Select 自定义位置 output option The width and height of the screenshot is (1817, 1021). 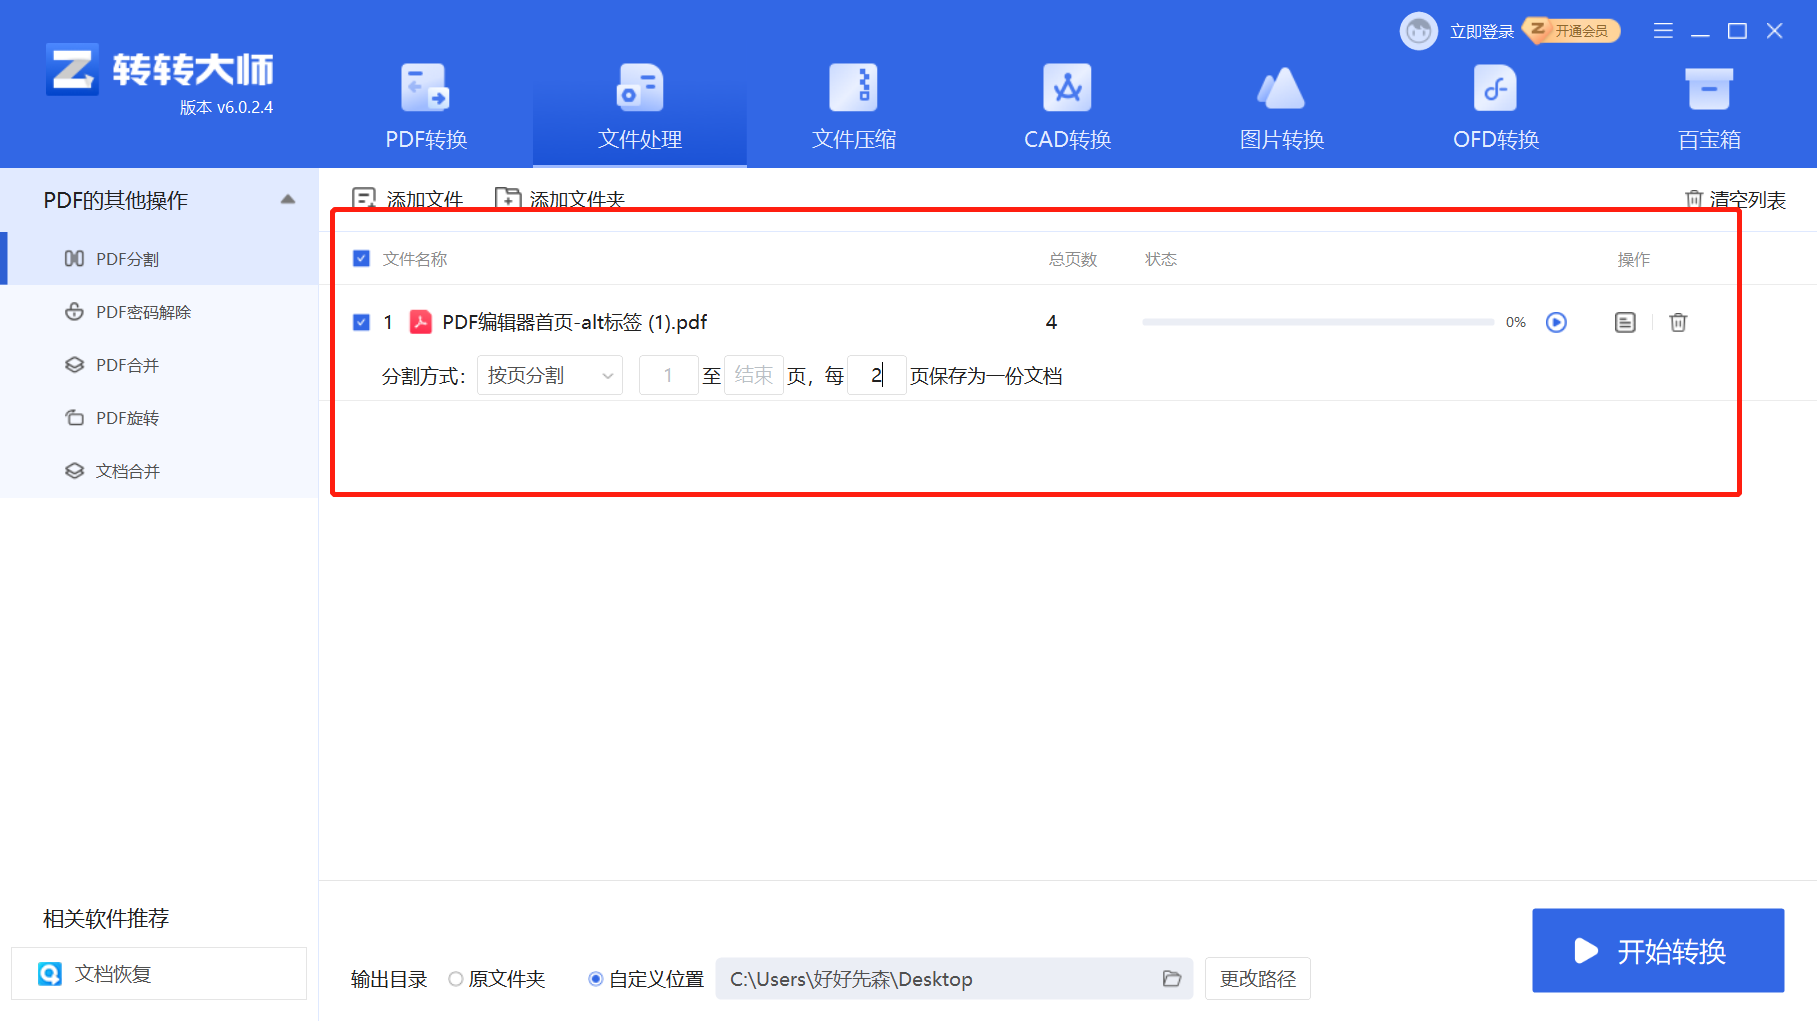[646, 979]
